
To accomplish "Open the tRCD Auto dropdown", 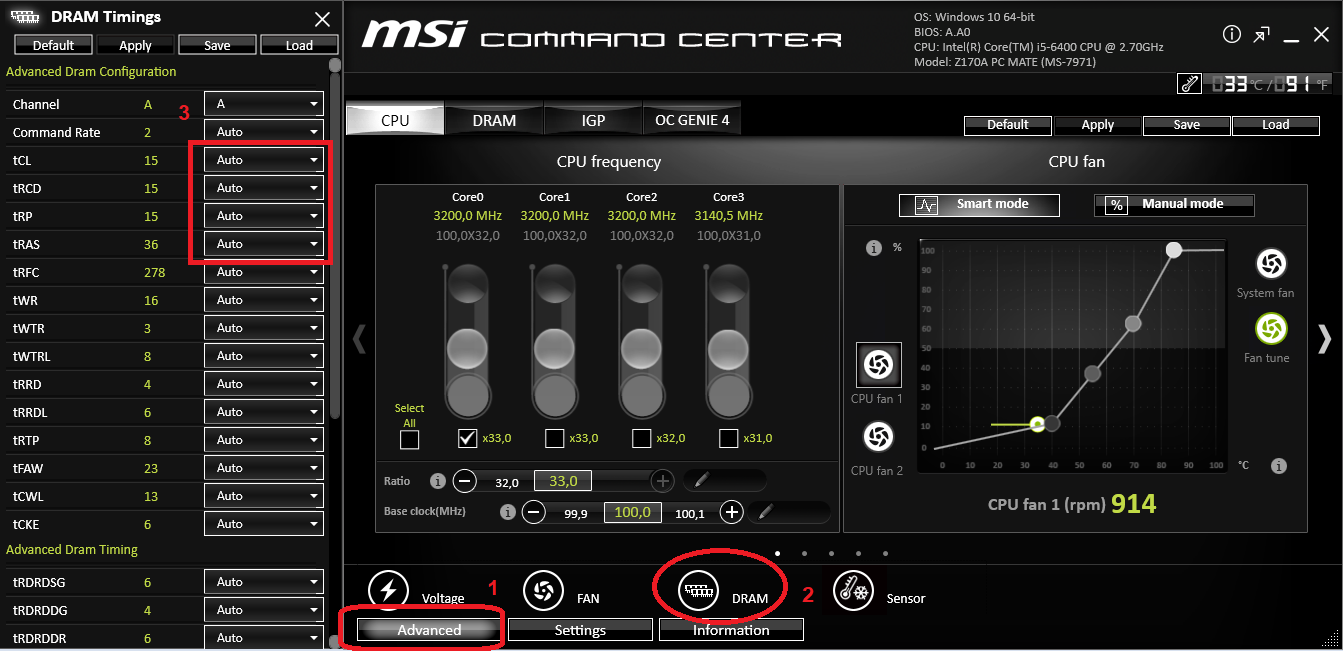I will pyautogui.click(x=264, y=188).
